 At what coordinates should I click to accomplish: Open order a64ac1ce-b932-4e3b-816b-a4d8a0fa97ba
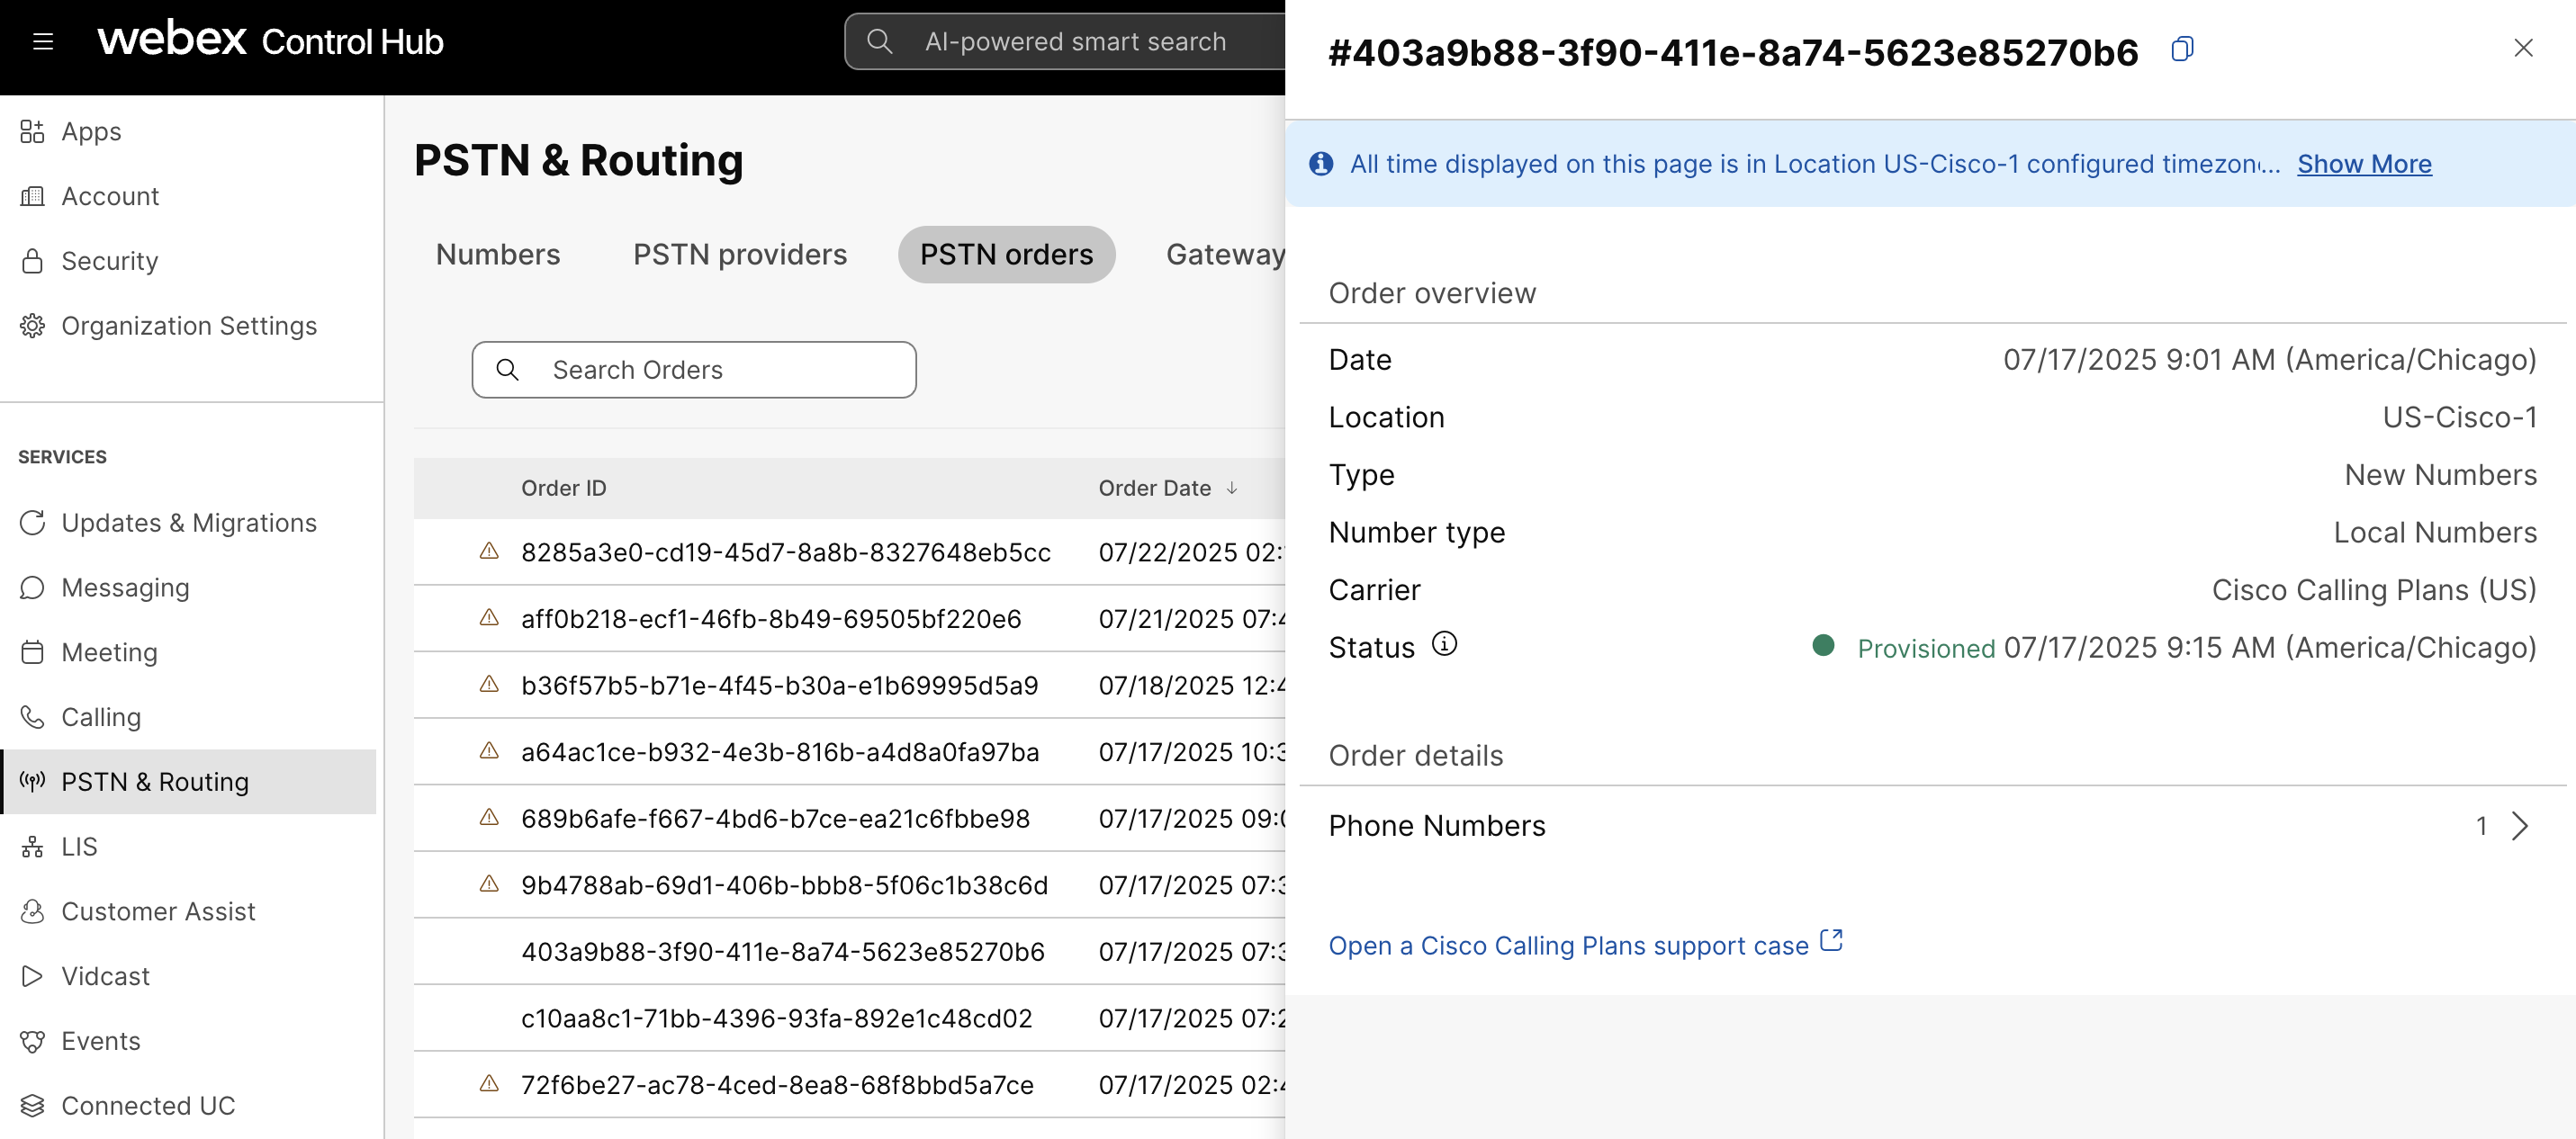point(780,752)
